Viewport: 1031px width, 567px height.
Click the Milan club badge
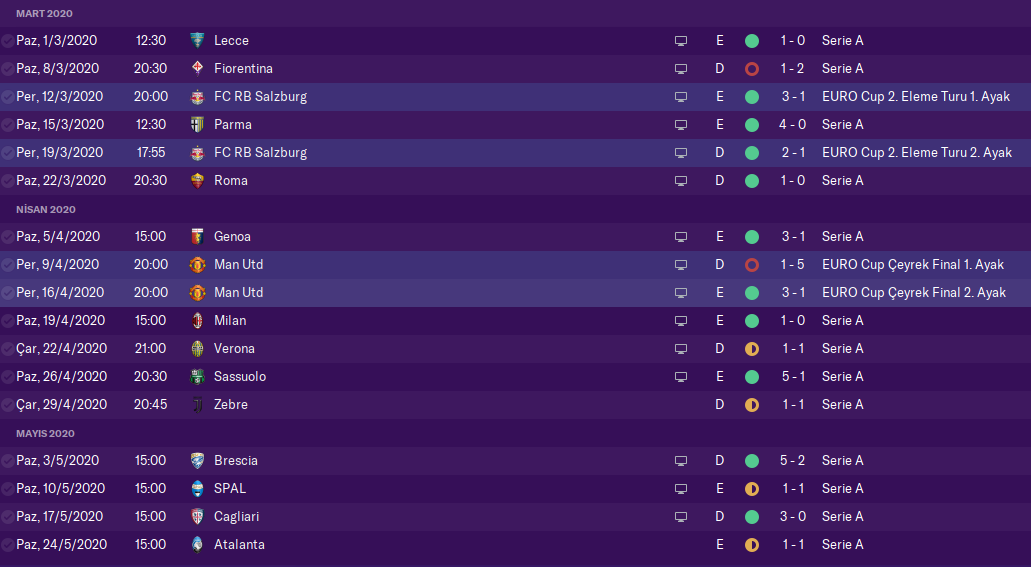coord(197,321)
